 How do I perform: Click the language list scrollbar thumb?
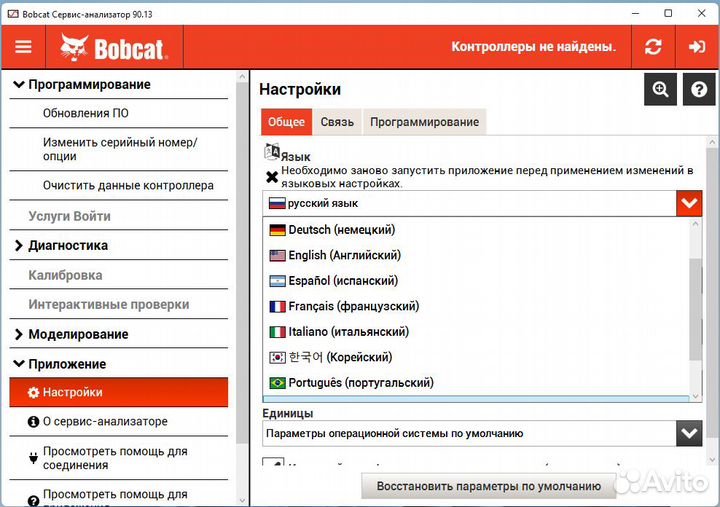pos(696,309)
